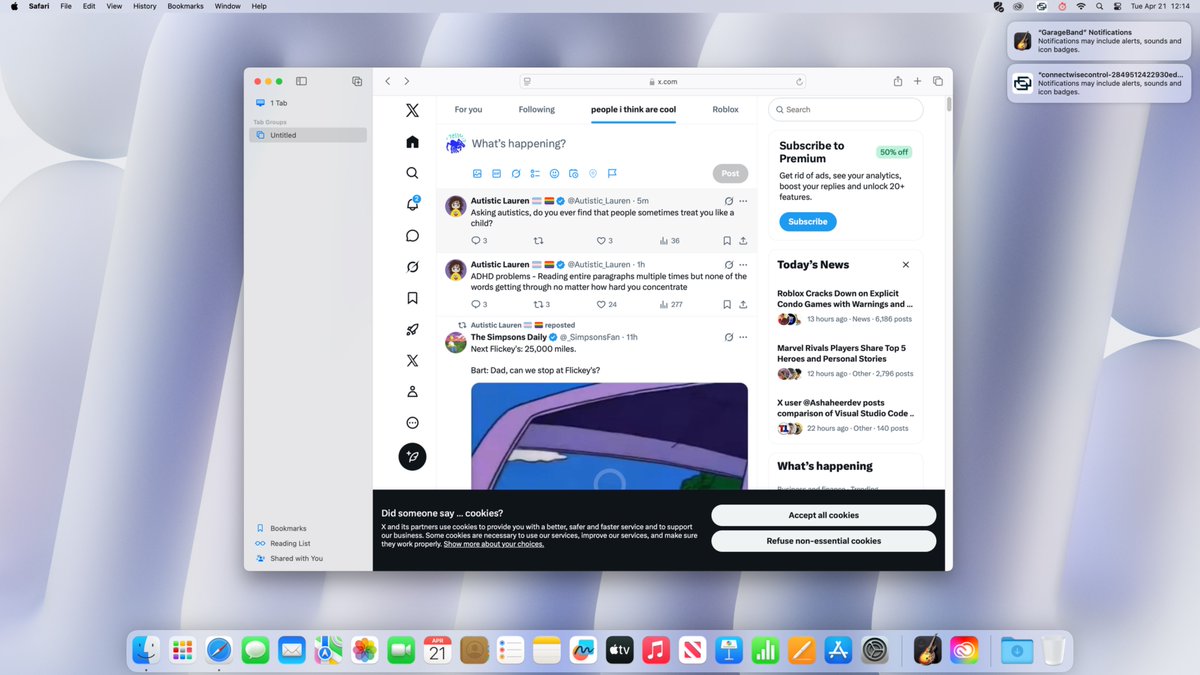Open Reading List in Safari sidebar
The image size is (1200, 675).
(x=290, y=543)
